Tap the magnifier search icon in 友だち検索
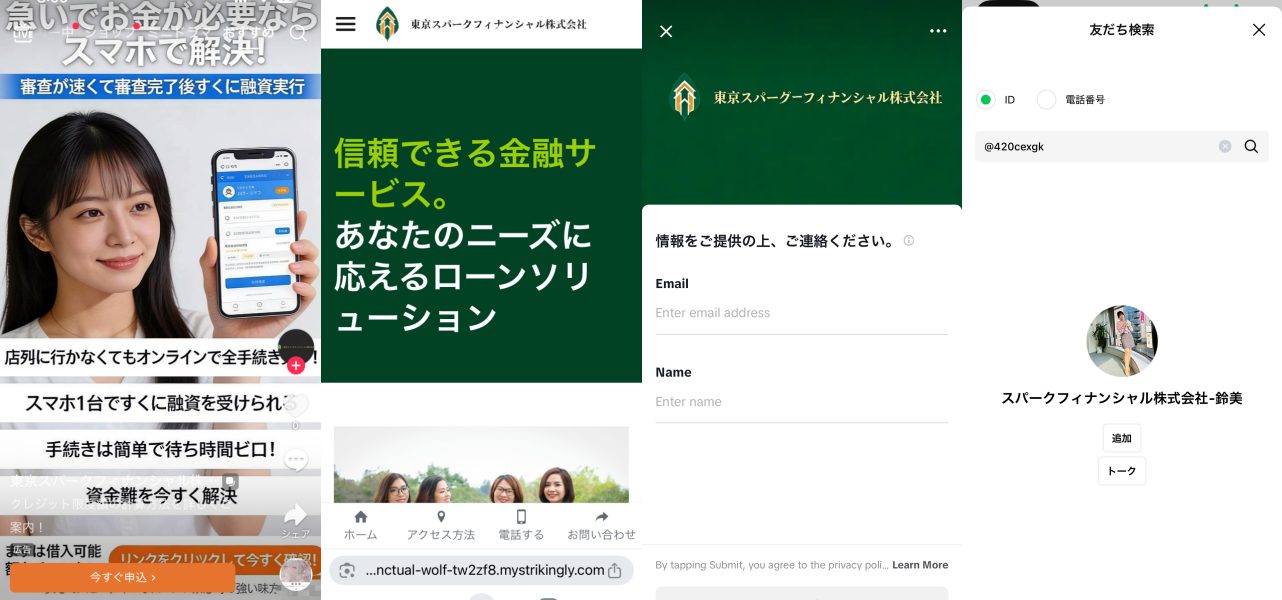The width and height of the screenshot is (1282, 600). coord(1251,146)
